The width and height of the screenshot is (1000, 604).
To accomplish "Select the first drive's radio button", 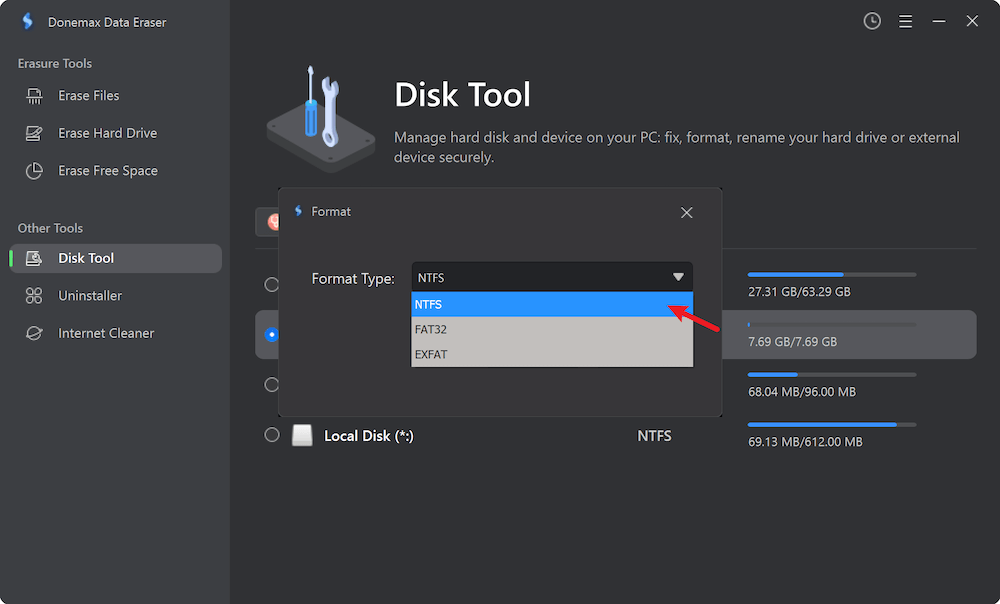I will point(271,284).
